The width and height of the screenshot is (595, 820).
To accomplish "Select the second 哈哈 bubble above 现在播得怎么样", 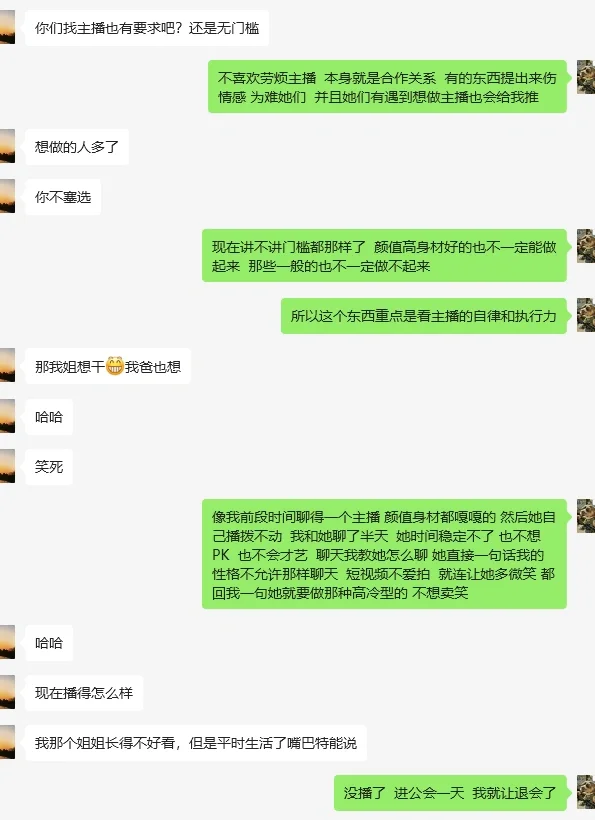I will 49,643.
